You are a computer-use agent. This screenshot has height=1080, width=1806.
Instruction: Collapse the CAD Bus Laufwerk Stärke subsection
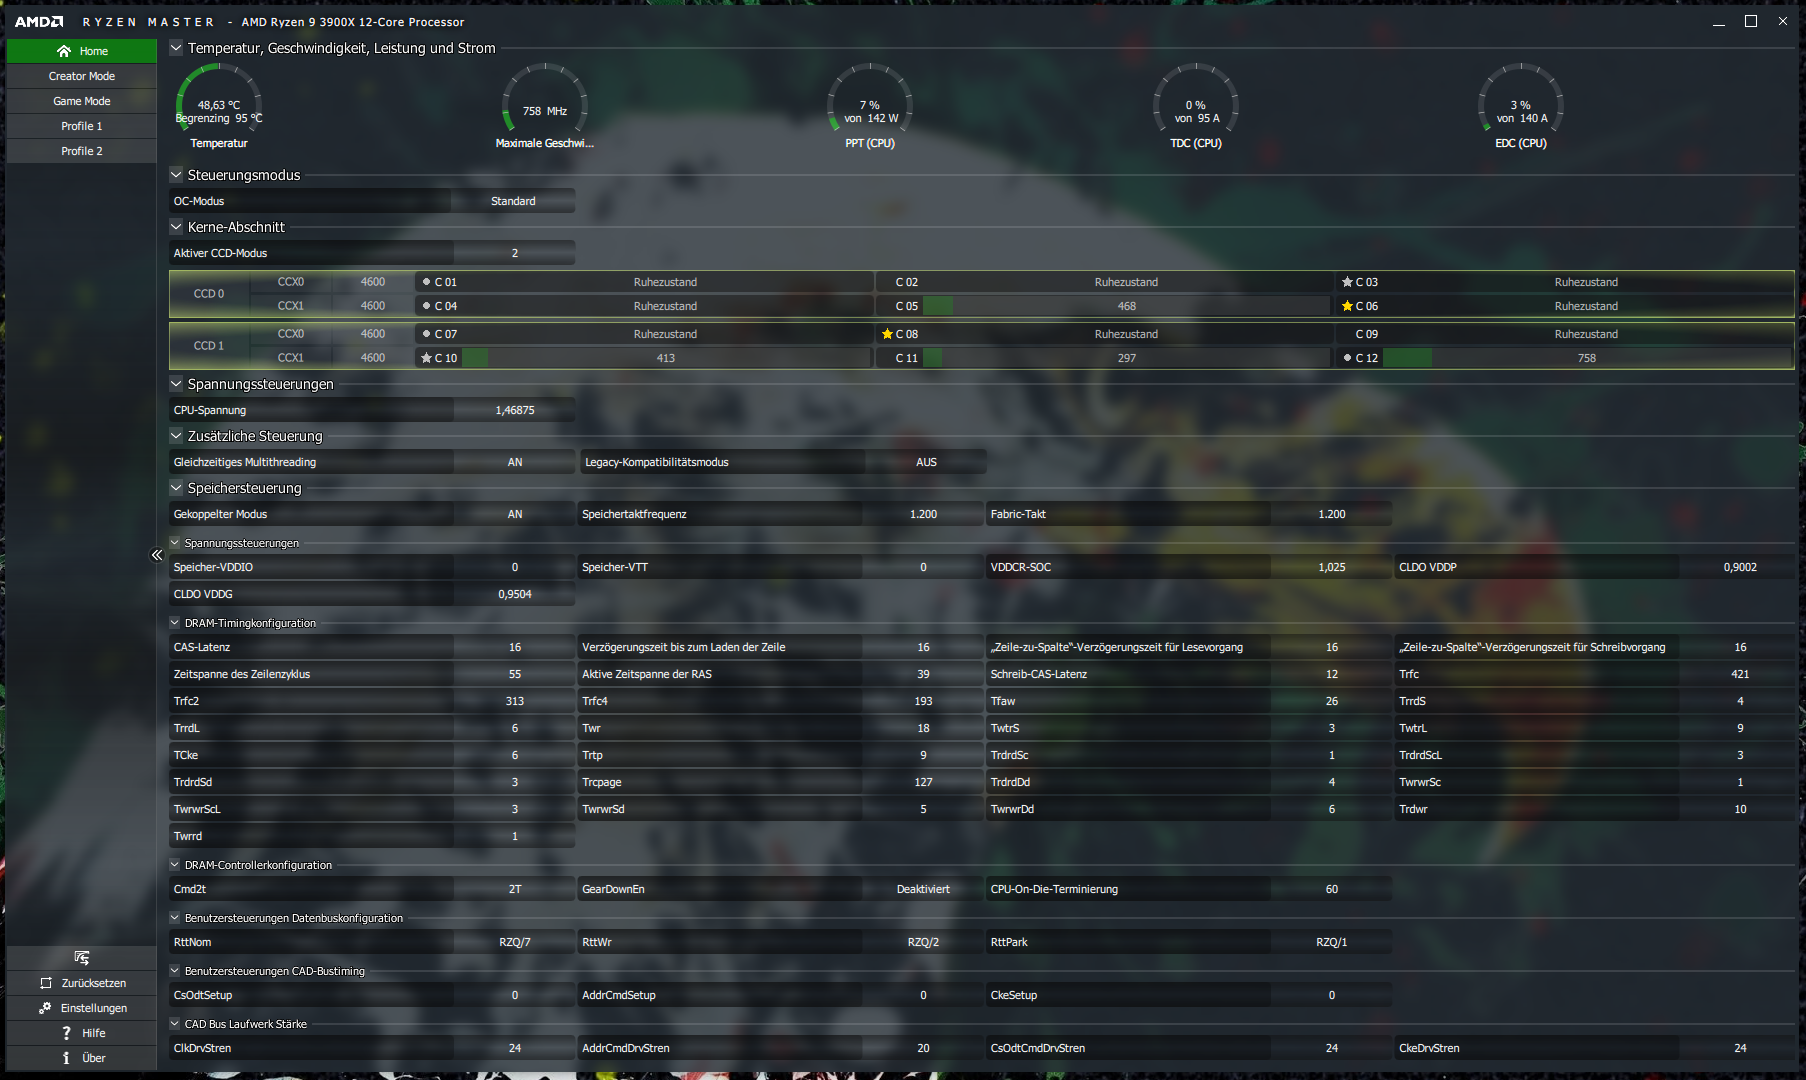[x=175, y=1023]
